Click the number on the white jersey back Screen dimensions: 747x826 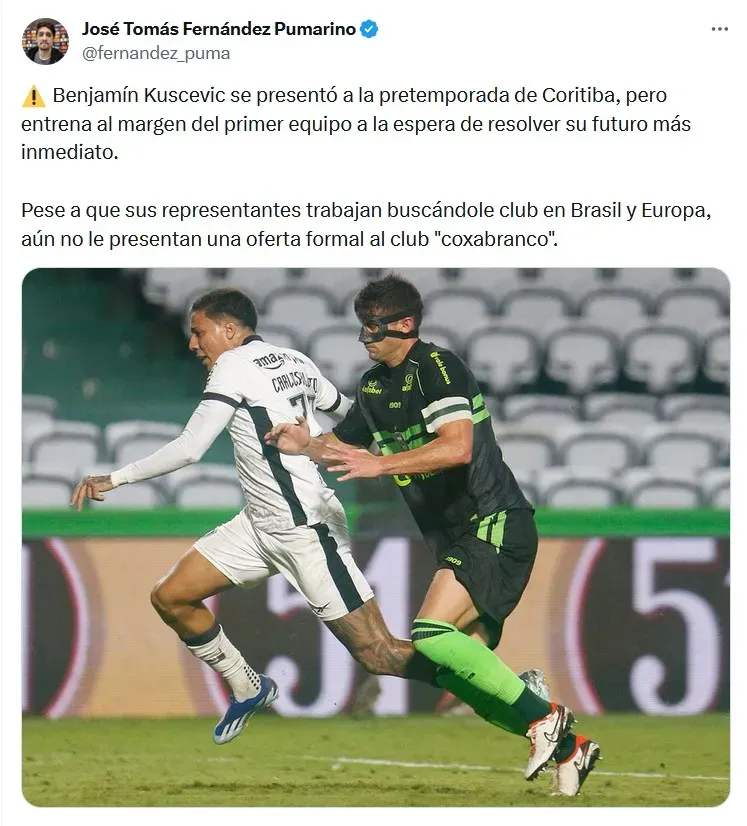302,406
